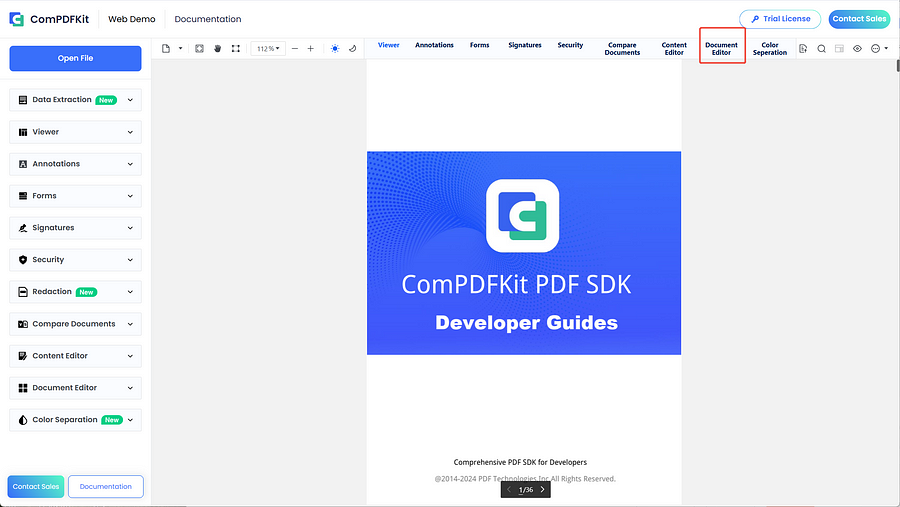The image size is (900, 507).
Task: Select the fit-page icon in toolbar
Action: 199,49
